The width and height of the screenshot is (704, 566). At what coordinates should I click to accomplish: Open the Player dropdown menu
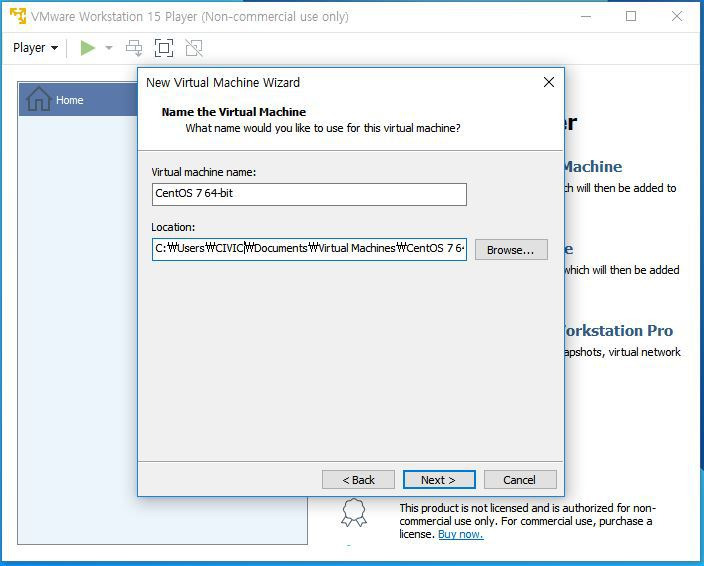[35, 48]
